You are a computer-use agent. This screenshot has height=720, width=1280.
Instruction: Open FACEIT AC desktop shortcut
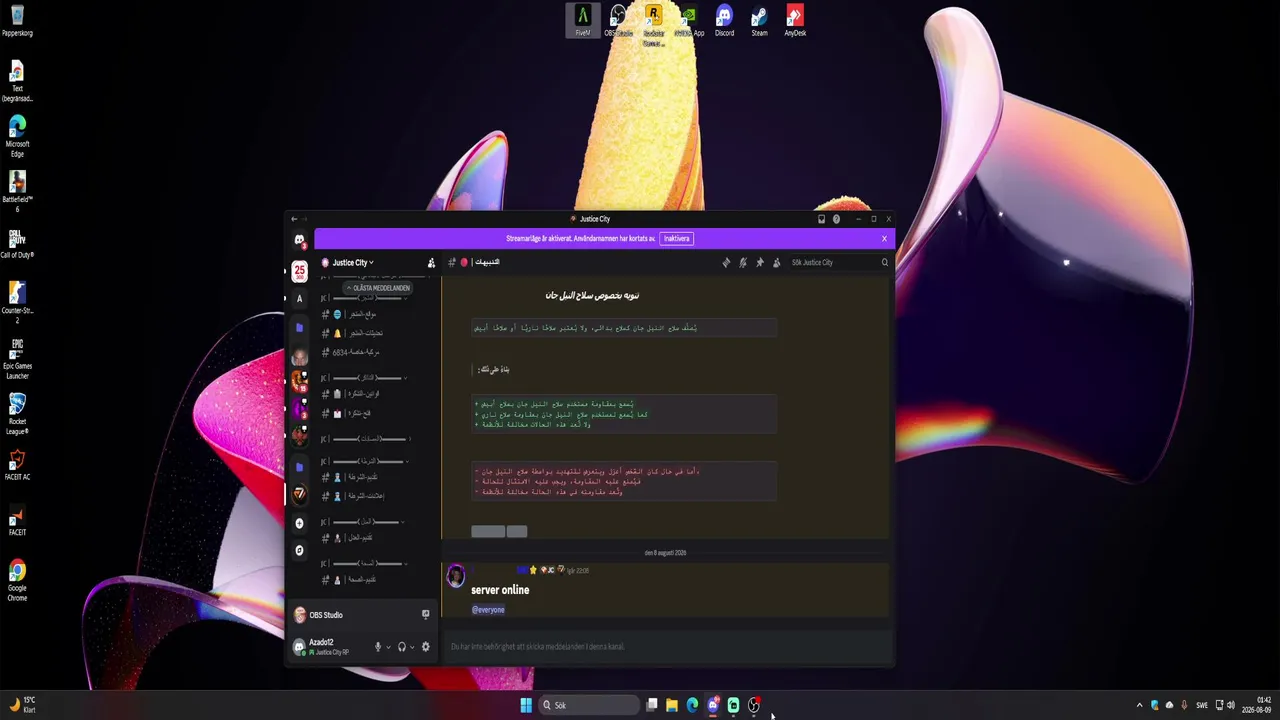[x=17, y=466]
